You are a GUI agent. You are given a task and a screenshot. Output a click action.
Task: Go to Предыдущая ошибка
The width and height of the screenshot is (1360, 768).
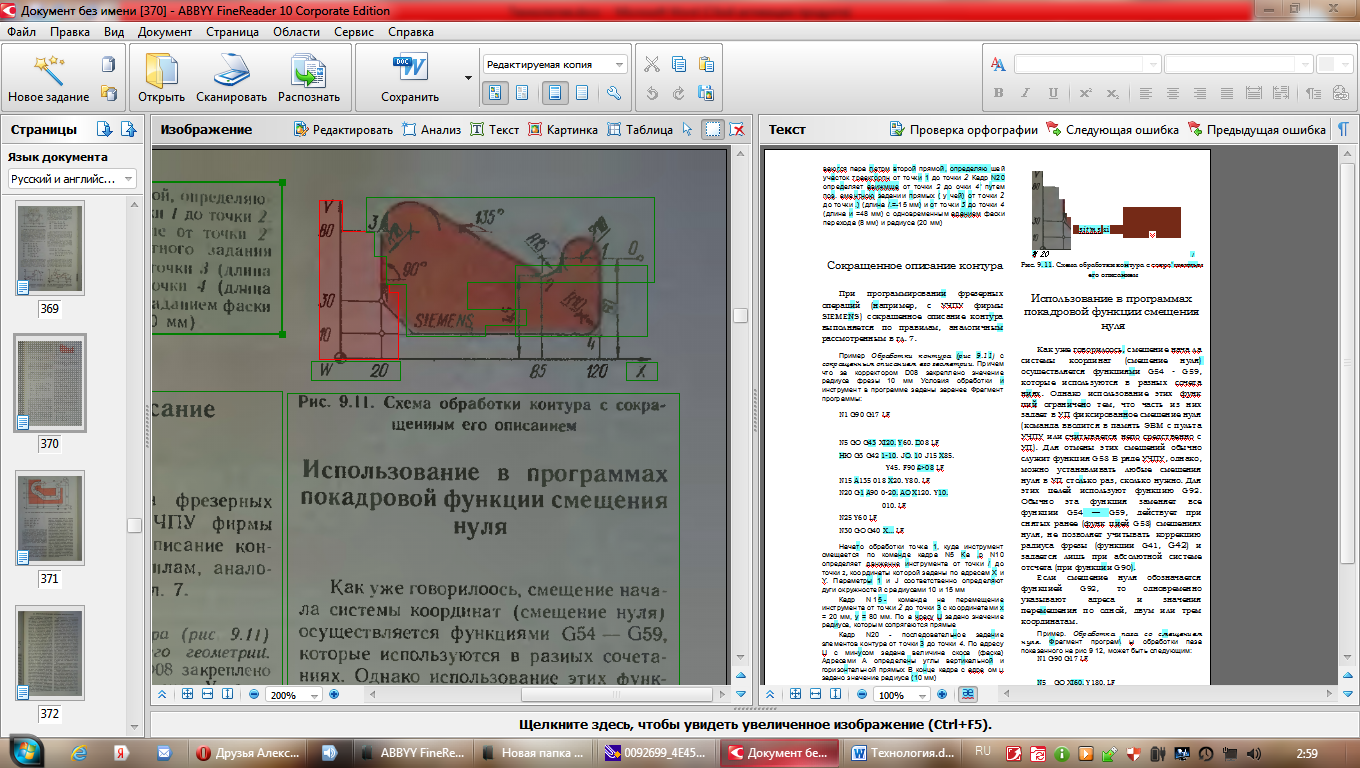click(x=1256, y=129)
